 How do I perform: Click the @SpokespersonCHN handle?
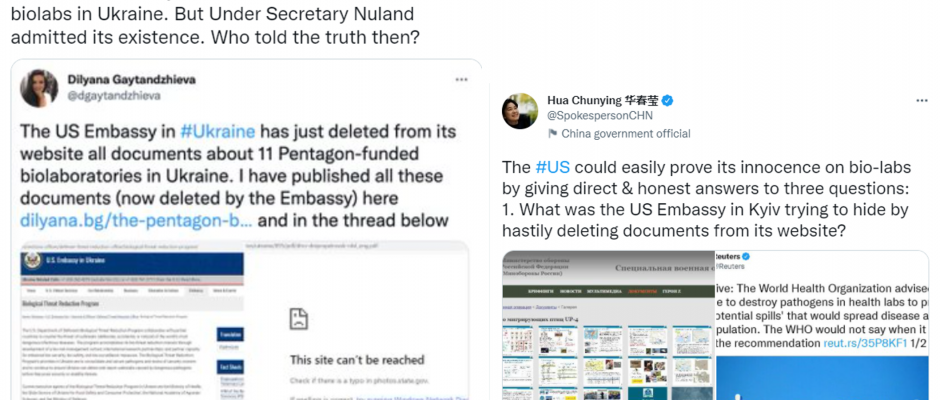(600, 116)
